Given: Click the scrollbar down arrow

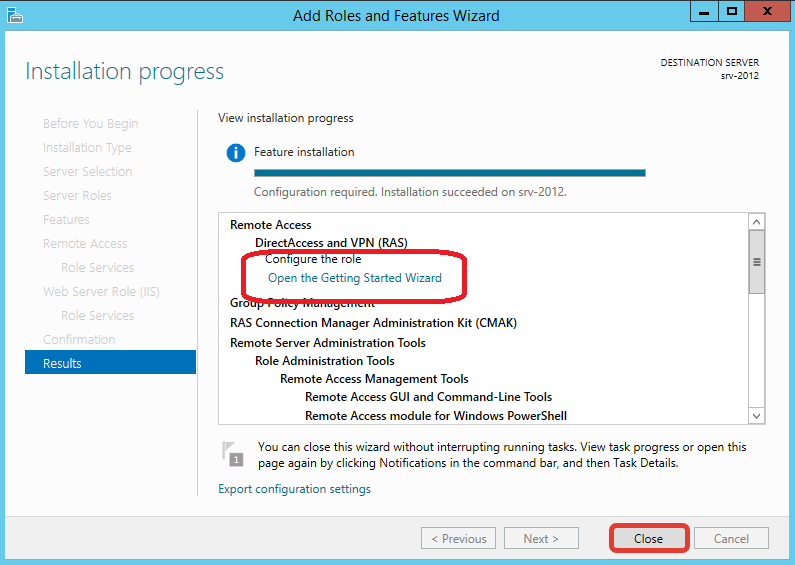Looking at the screenshot, I should (756, 416).
